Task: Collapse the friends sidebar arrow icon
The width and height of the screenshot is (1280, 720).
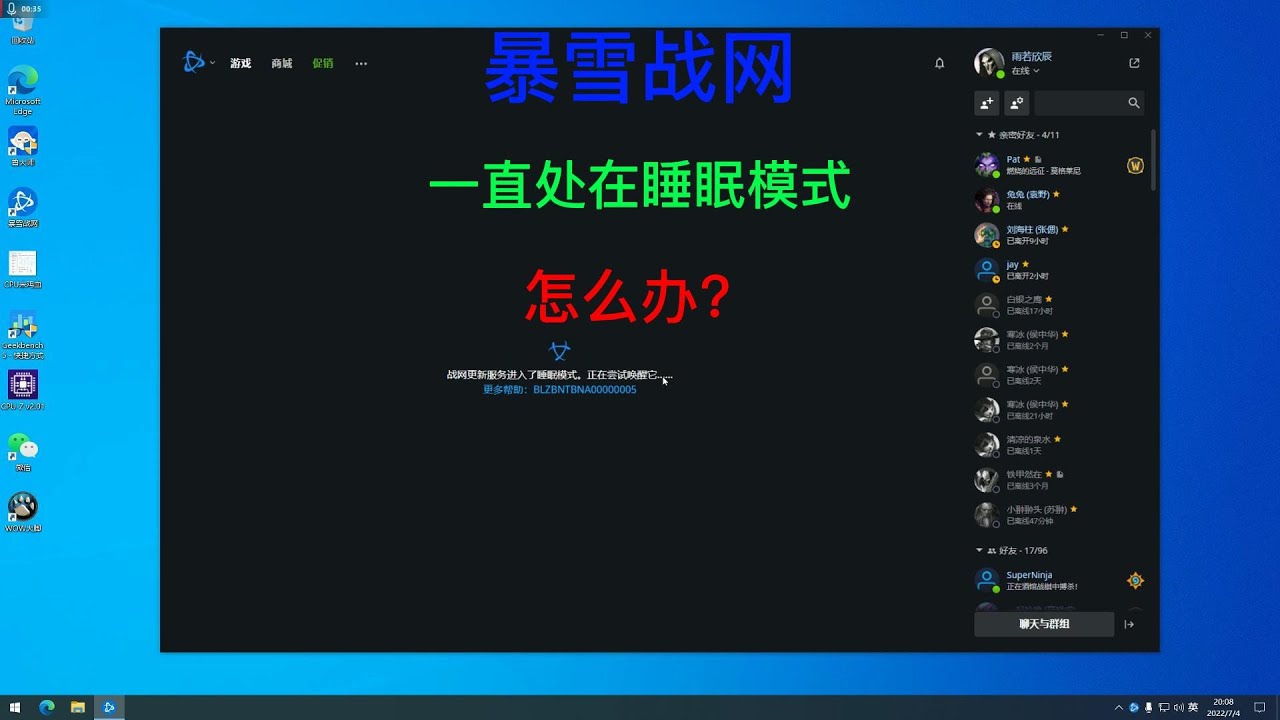Action: (x=1129, y=624)
